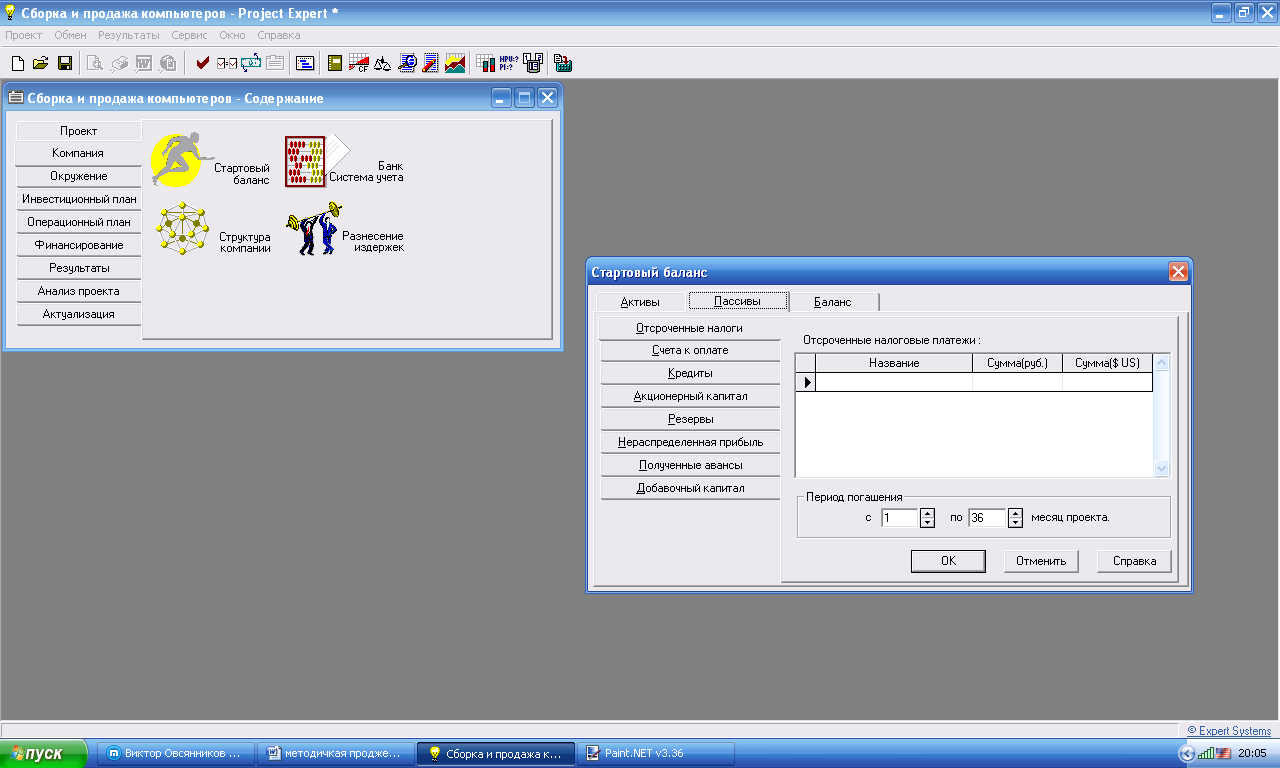The width and height of the screenshot is (1280, 768).
Task: Open the Expert Systems link in the status bar
Action: point(1229,731)
